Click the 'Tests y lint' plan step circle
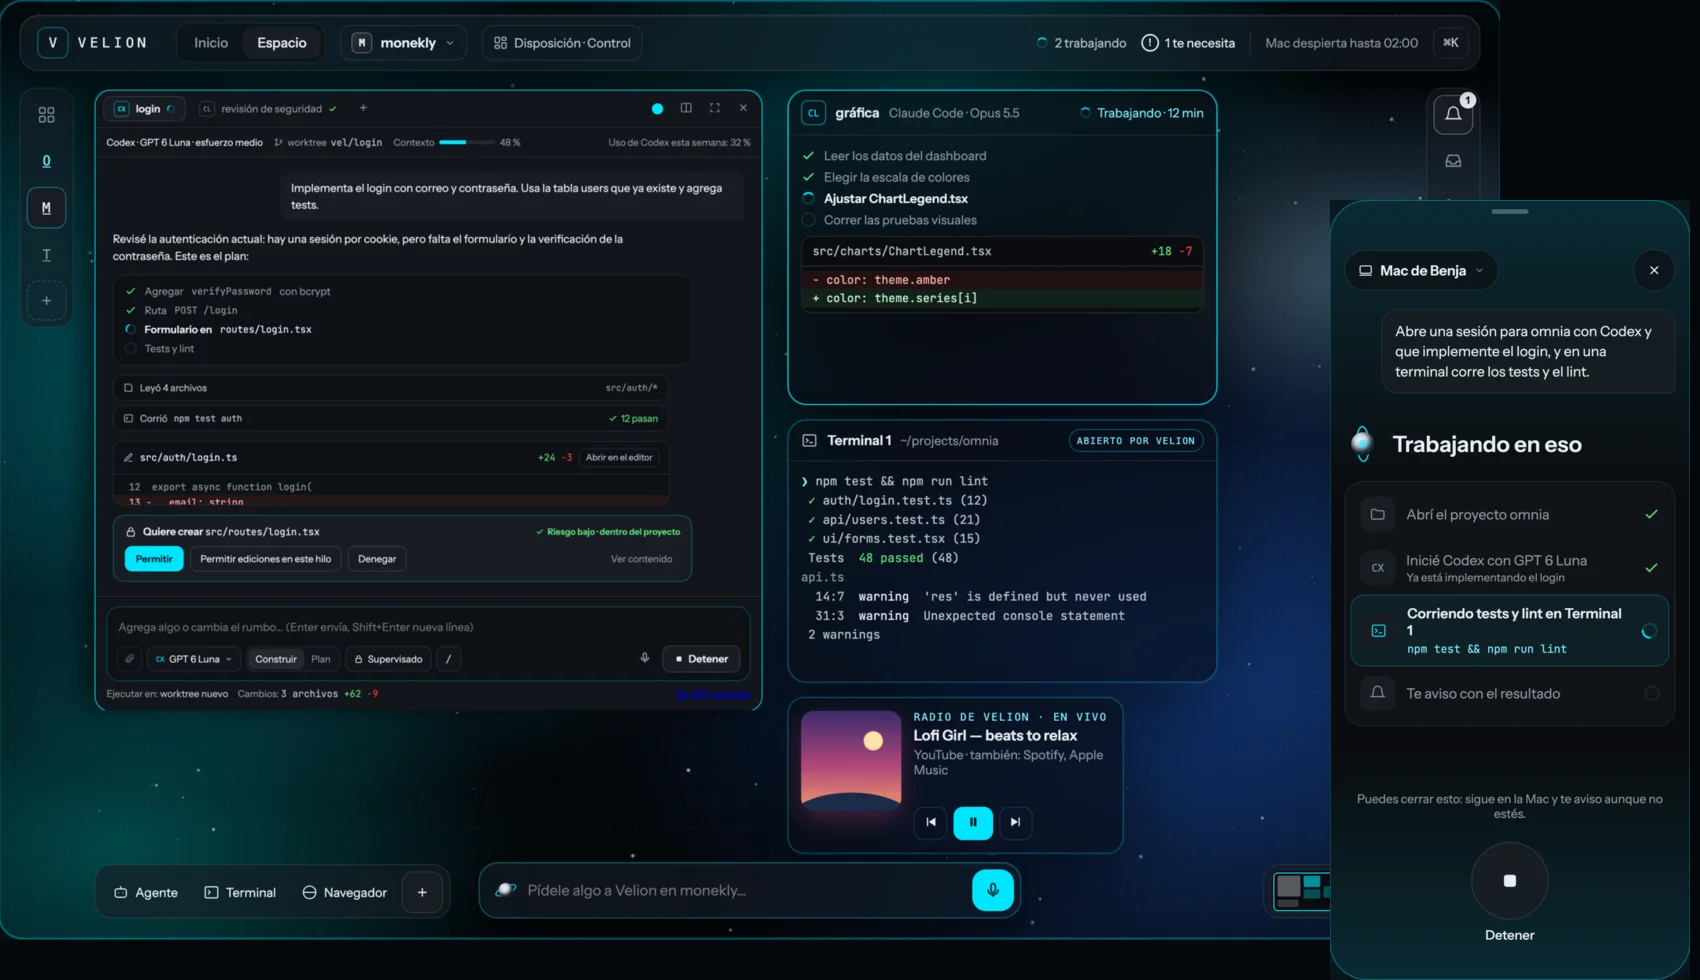The height and width of the screenshot is (980, 1700). click(x=130, y=349)
